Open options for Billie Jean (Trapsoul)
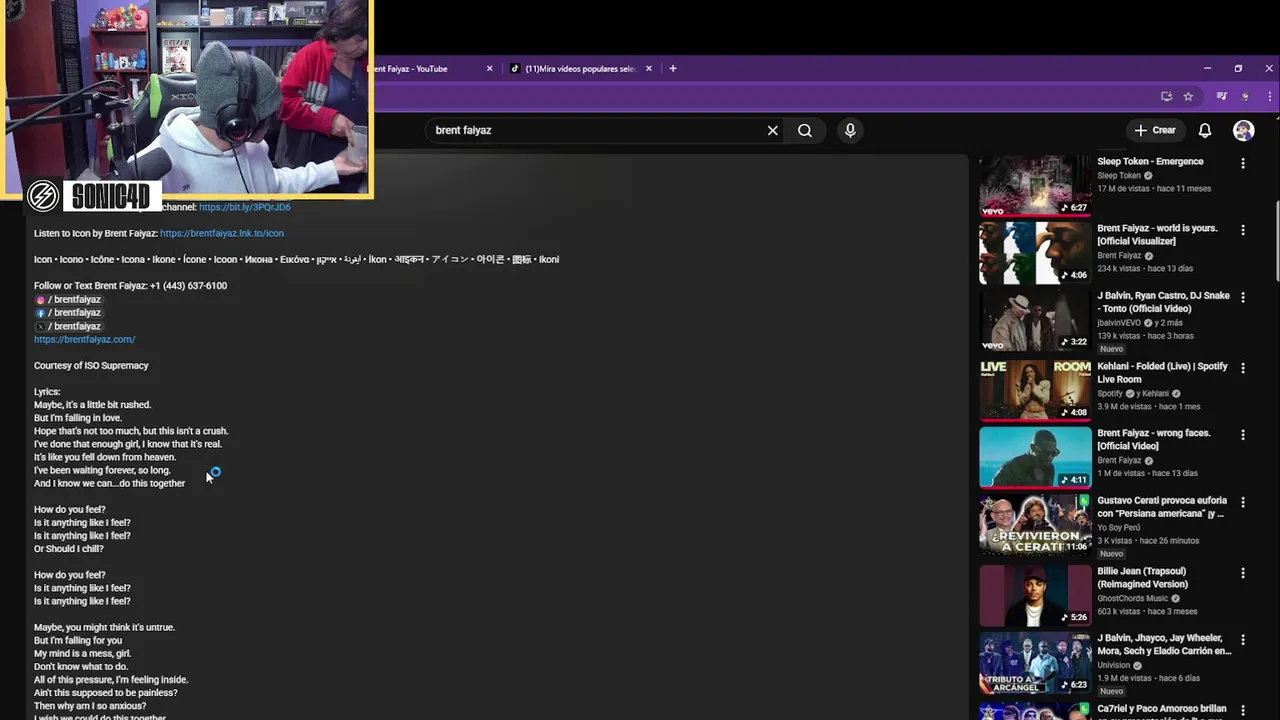The image size is (1280, 720). pyautogui.click(x=1243, y=573)
